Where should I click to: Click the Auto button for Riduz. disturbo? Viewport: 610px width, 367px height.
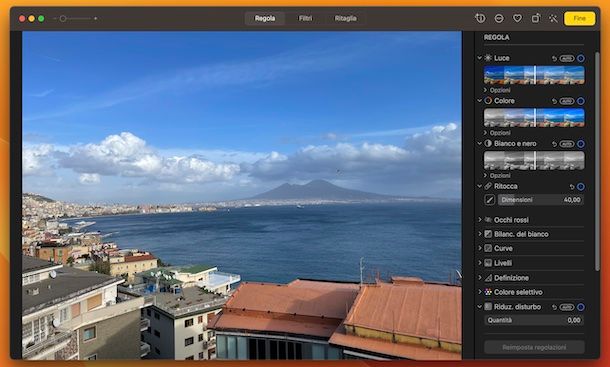[567, 307]
